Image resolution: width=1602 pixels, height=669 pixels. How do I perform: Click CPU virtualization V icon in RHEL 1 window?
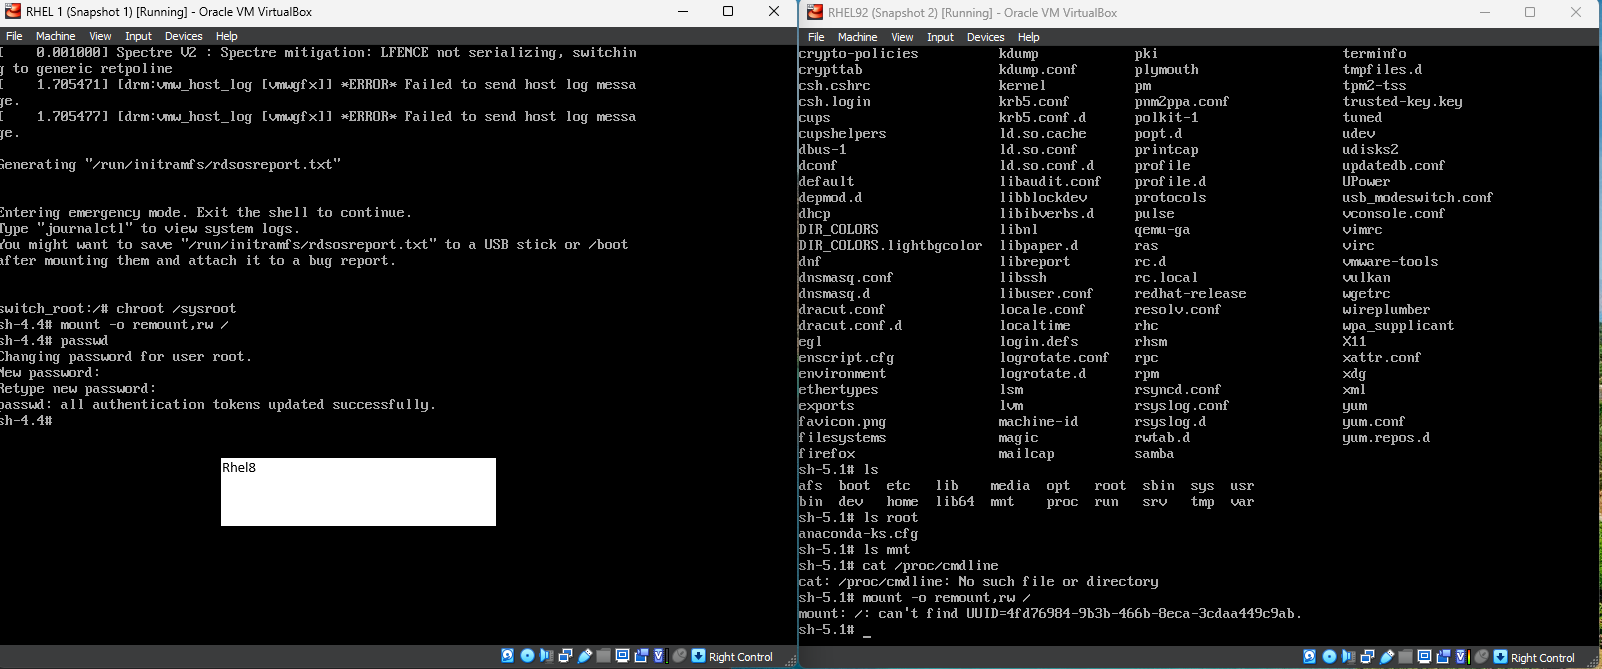[x=658, y=655]
